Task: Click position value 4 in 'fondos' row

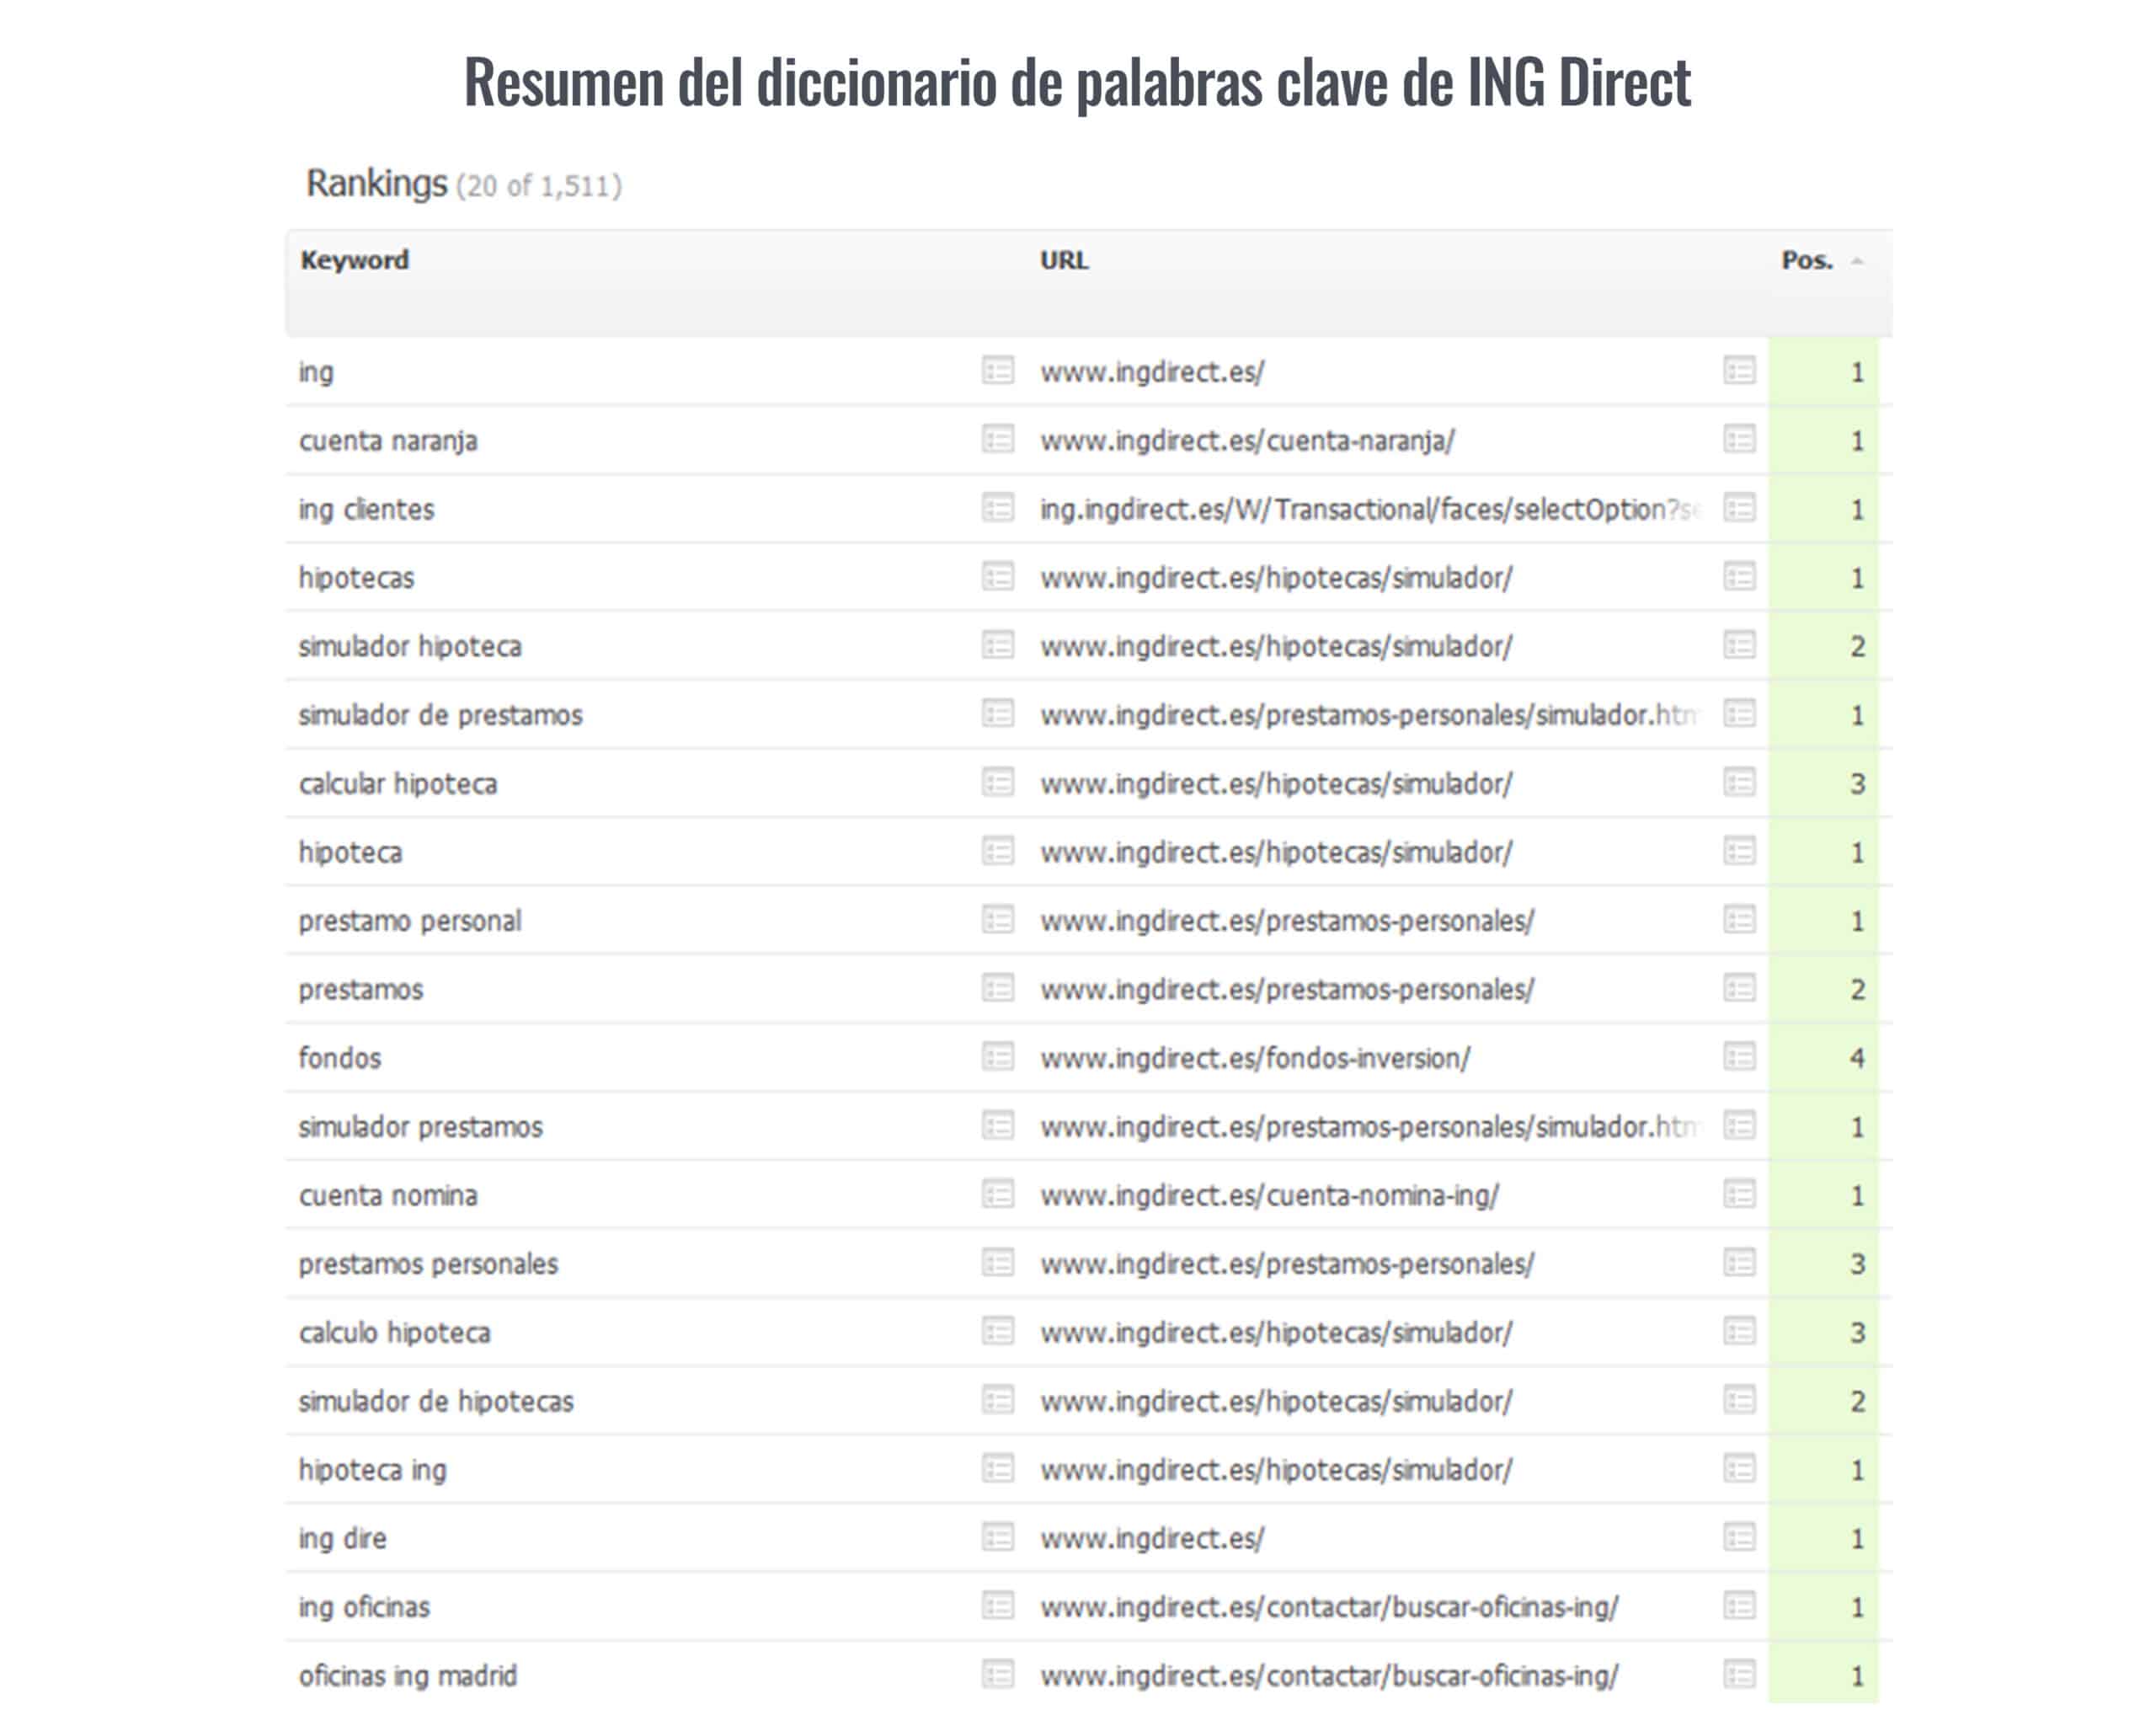Action: [x=1856, y=1057]
